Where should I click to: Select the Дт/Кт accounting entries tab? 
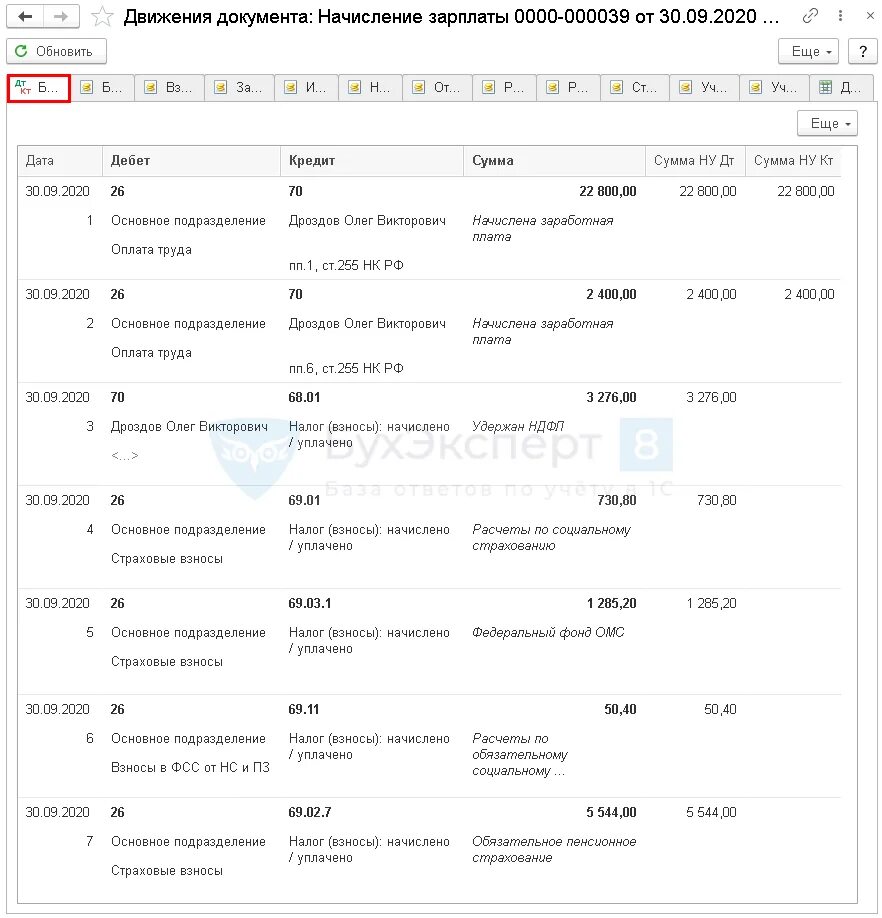(x=39, y=88)
